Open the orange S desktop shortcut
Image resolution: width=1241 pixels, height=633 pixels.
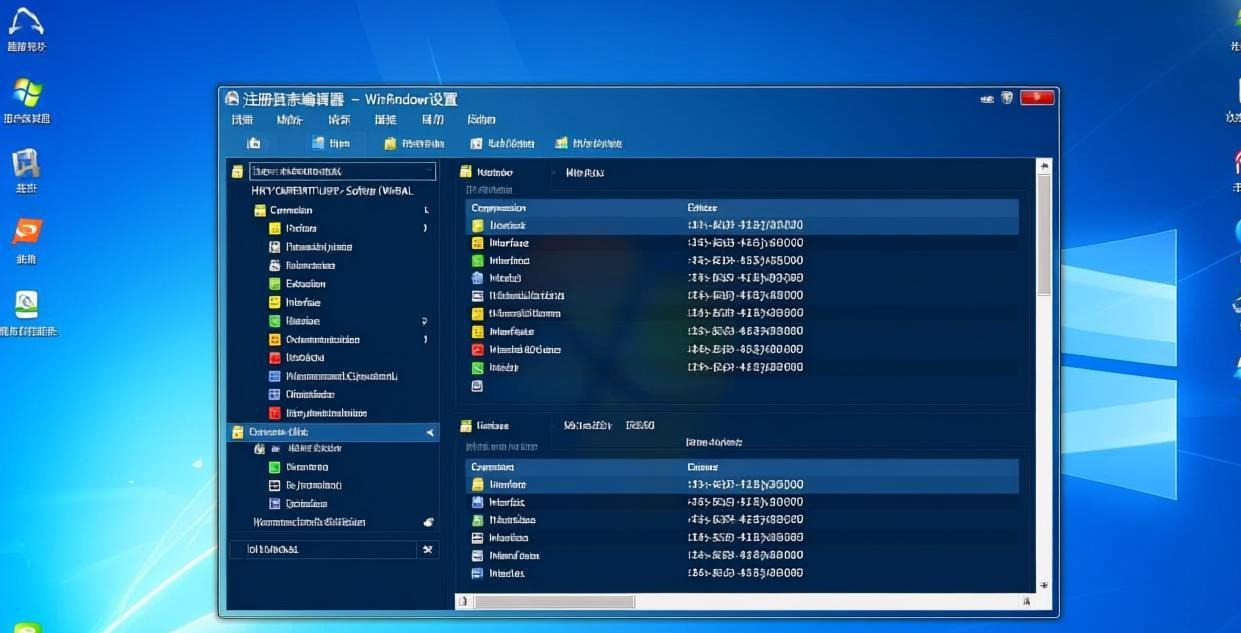coord(27,232)
